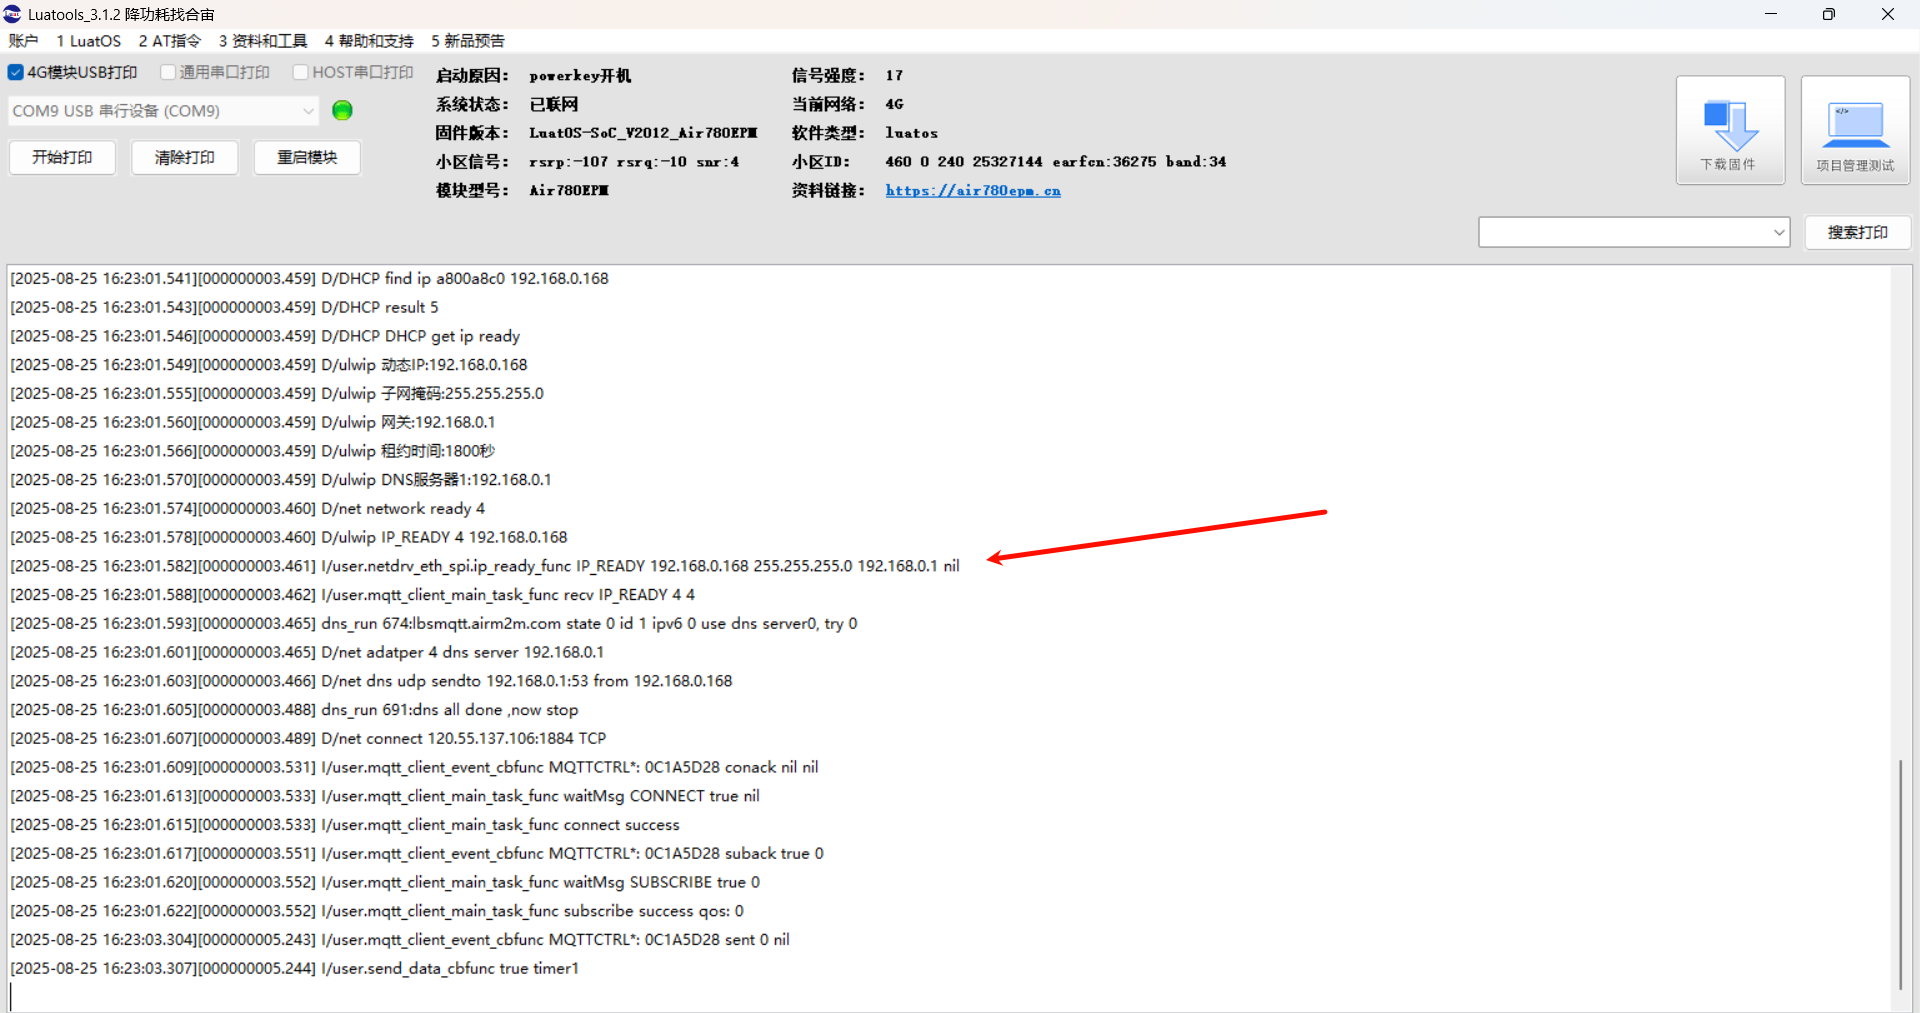Click the log line 'DHCP get ip ready'
Image resolution: width=1920 pixels, height=1013 pixels.
pyautogui.click(x=265, y=336)
